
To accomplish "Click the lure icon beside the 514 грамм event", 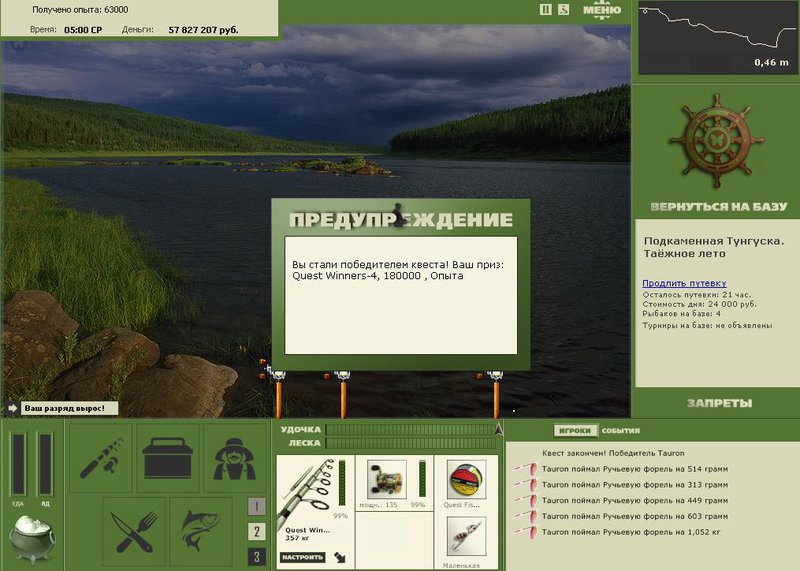I will point(526,468).
